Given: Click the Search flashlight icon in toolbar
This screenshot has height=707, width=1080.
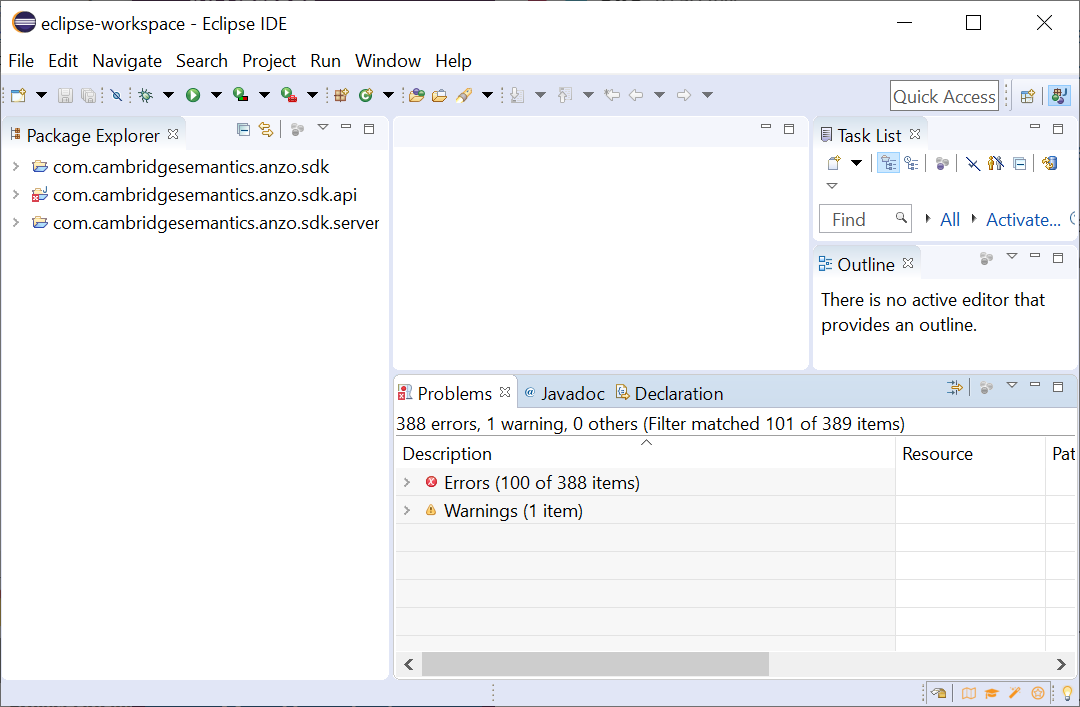Looking at the screenshot, I should pos(464,95).
